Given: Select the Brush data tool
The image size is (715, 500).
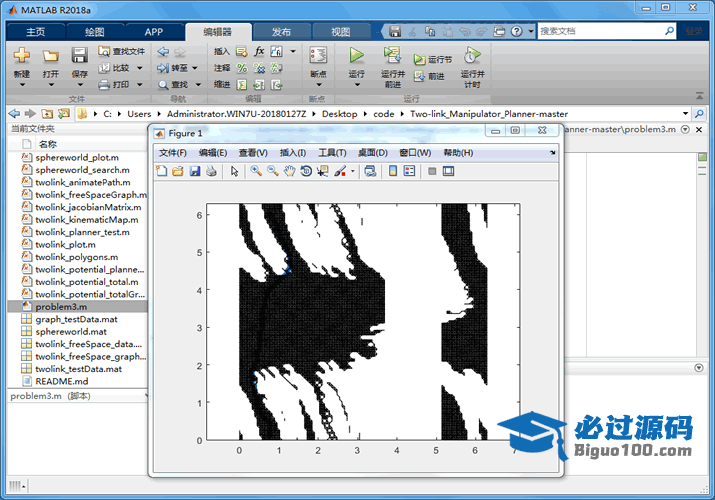Looking at the screenshot, I should click(340, 171).
